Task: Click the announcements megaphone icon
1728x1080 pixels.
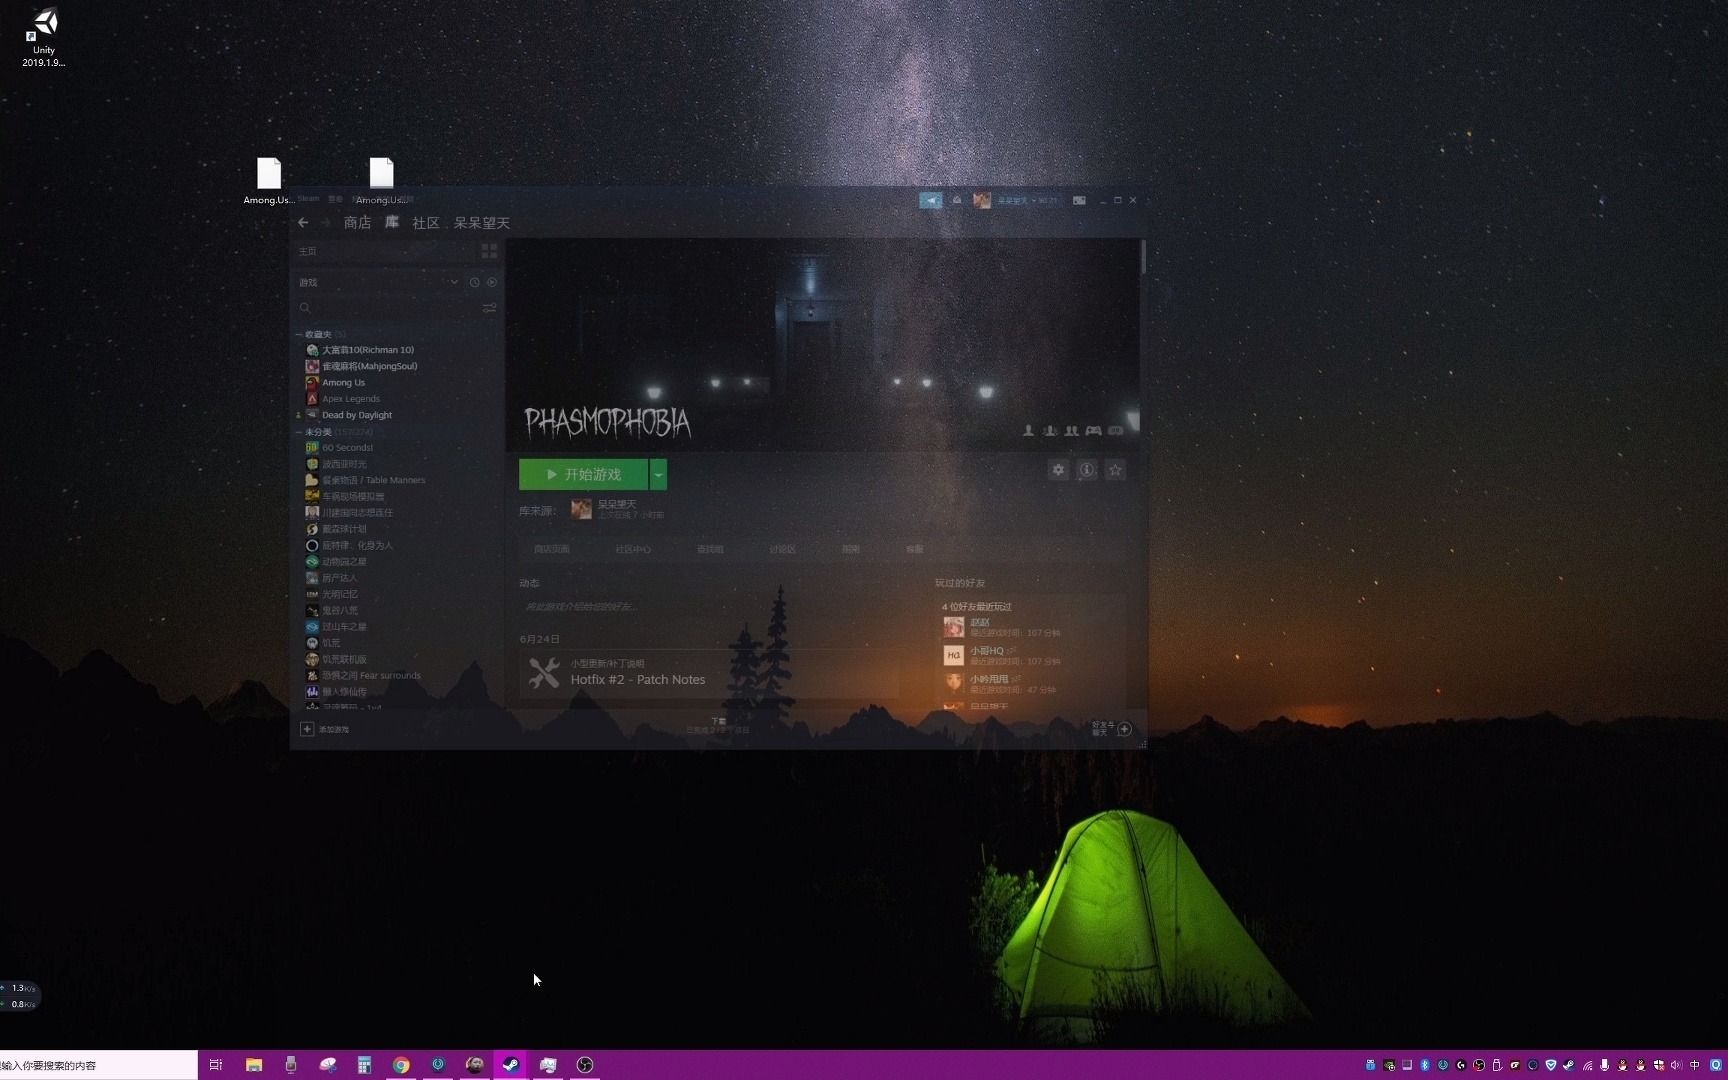Action: click(x=931, y=200)
